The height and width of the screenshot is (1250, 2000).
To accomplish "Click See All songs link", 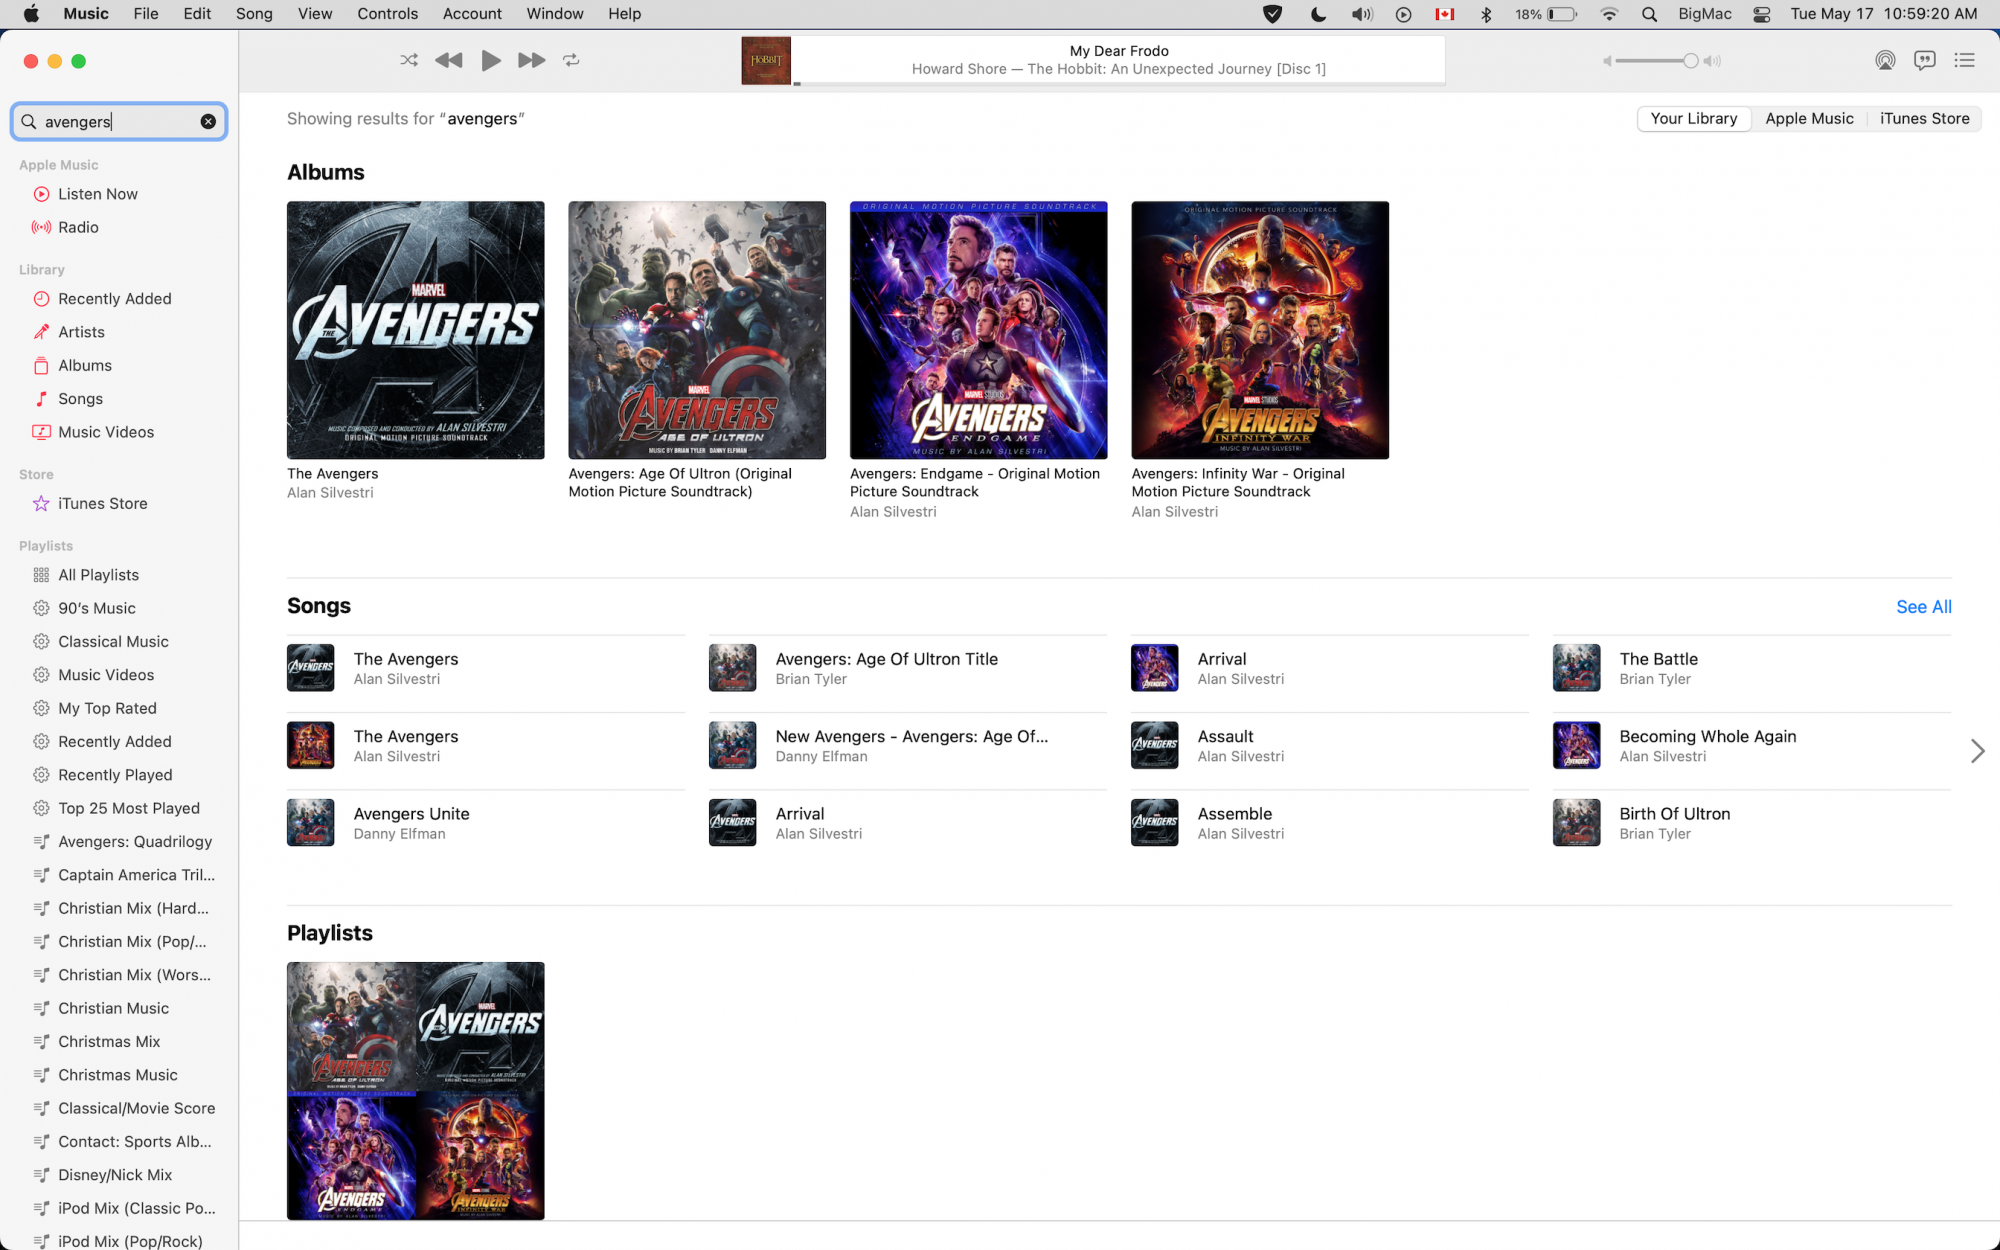I will (1923, 606).
